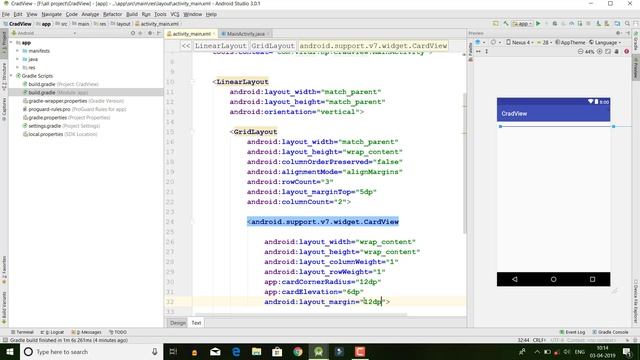Zoom in the layout preview
Screen dimensions: 640x360
[x=600, y=51]
